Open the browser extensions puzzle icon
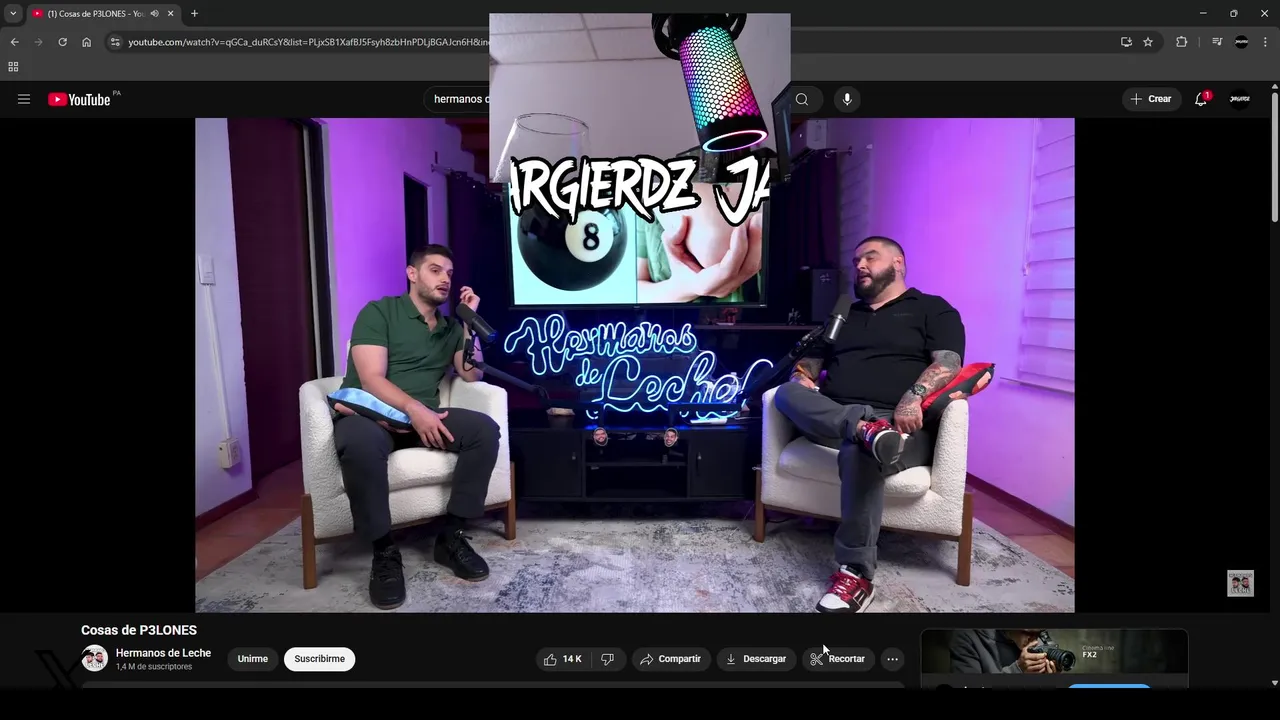The height and width of the screenshot is (720, 1280). [x=1181, y=42]
